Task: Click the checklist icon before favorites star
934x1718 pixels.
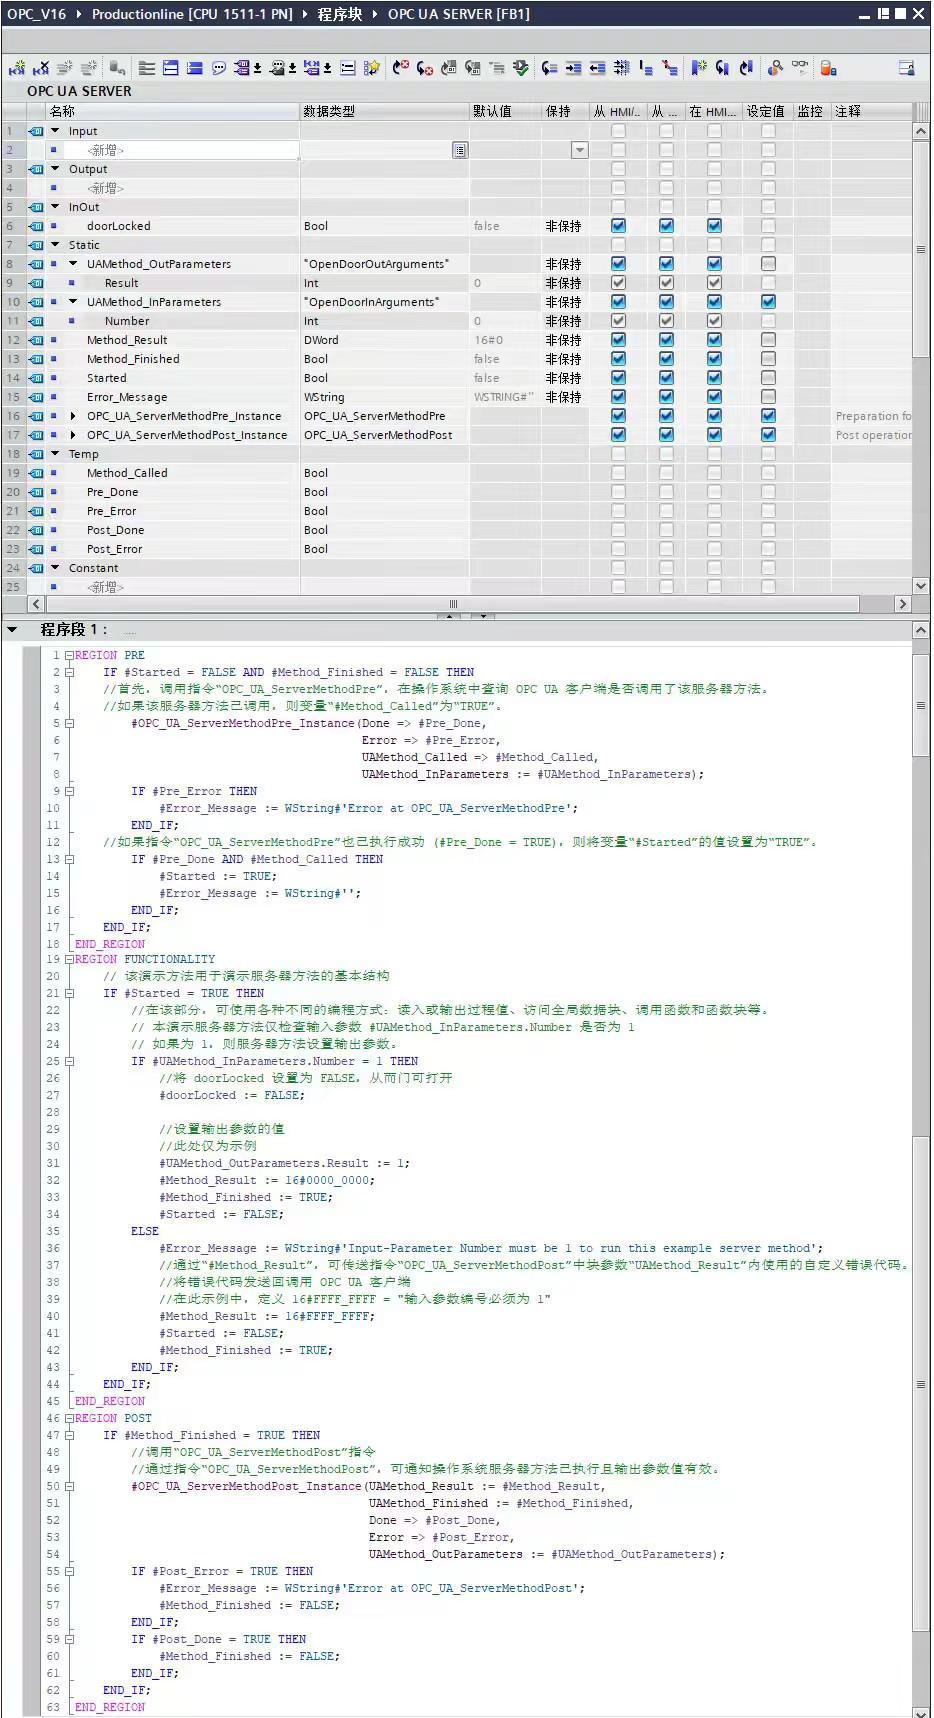Action: [x=348, y=68]
